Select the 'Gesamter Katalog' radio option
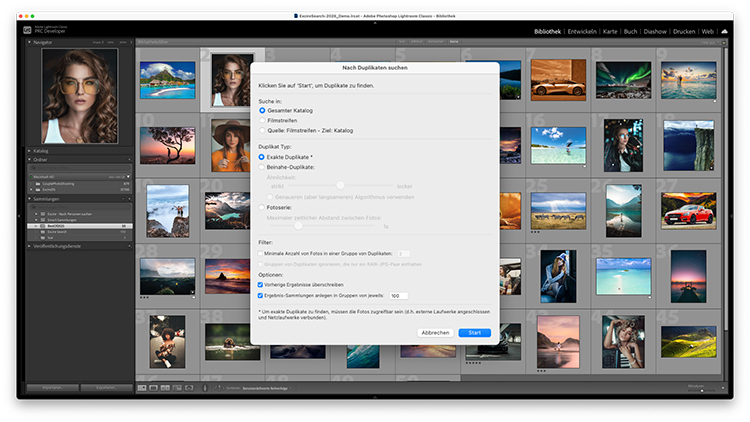 coord(262,110)
